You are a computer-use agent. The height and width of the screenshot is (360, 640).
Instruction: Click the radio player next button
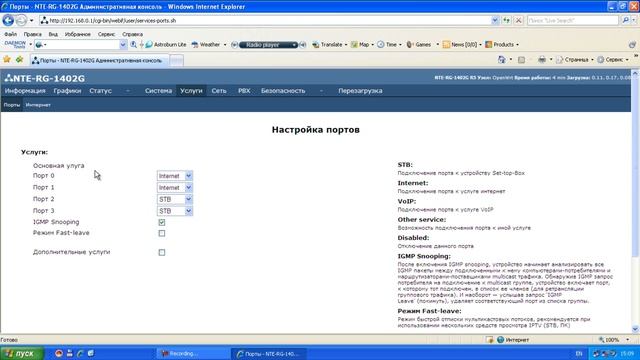click(x=302, y=45)
